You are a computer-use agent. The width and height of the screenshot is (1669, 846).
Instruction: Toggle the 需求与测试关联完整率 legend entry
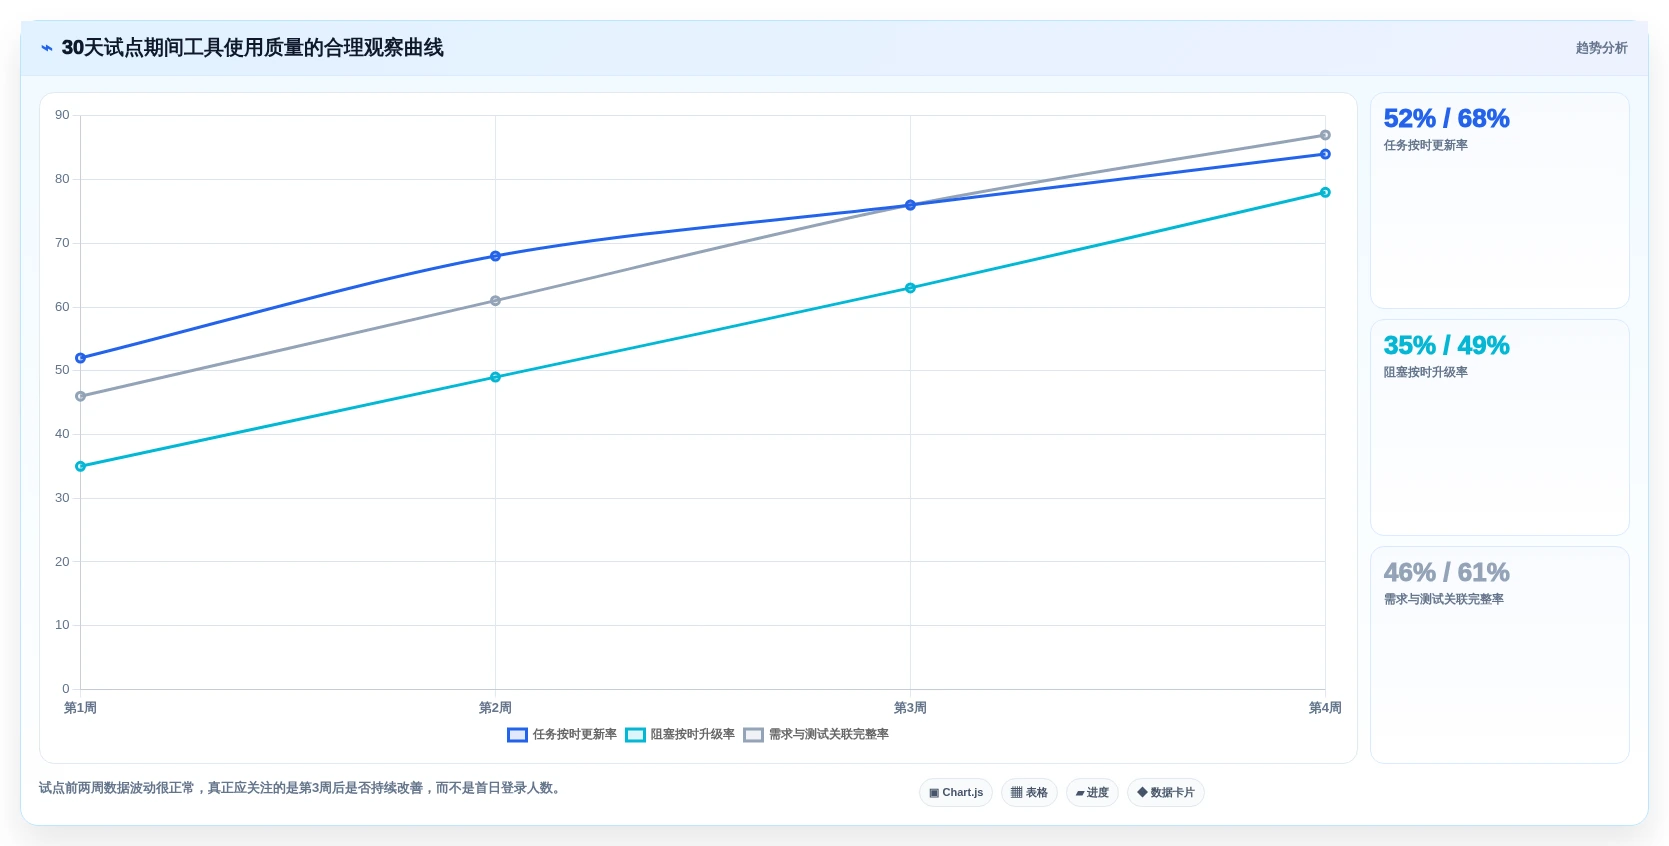(816, 735)
